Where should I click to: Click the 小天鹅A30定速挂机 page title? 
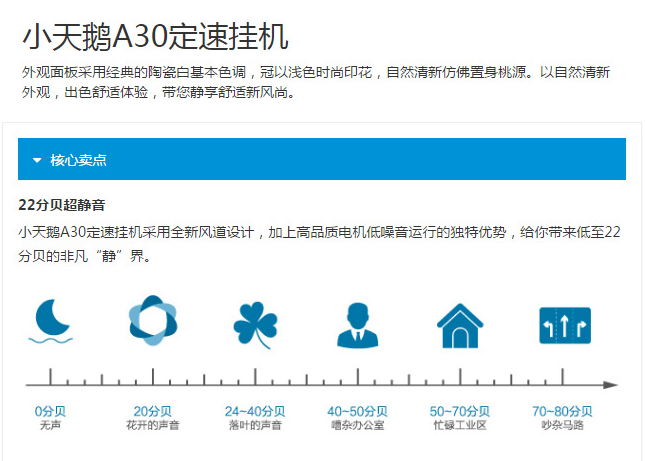point(155,37)
